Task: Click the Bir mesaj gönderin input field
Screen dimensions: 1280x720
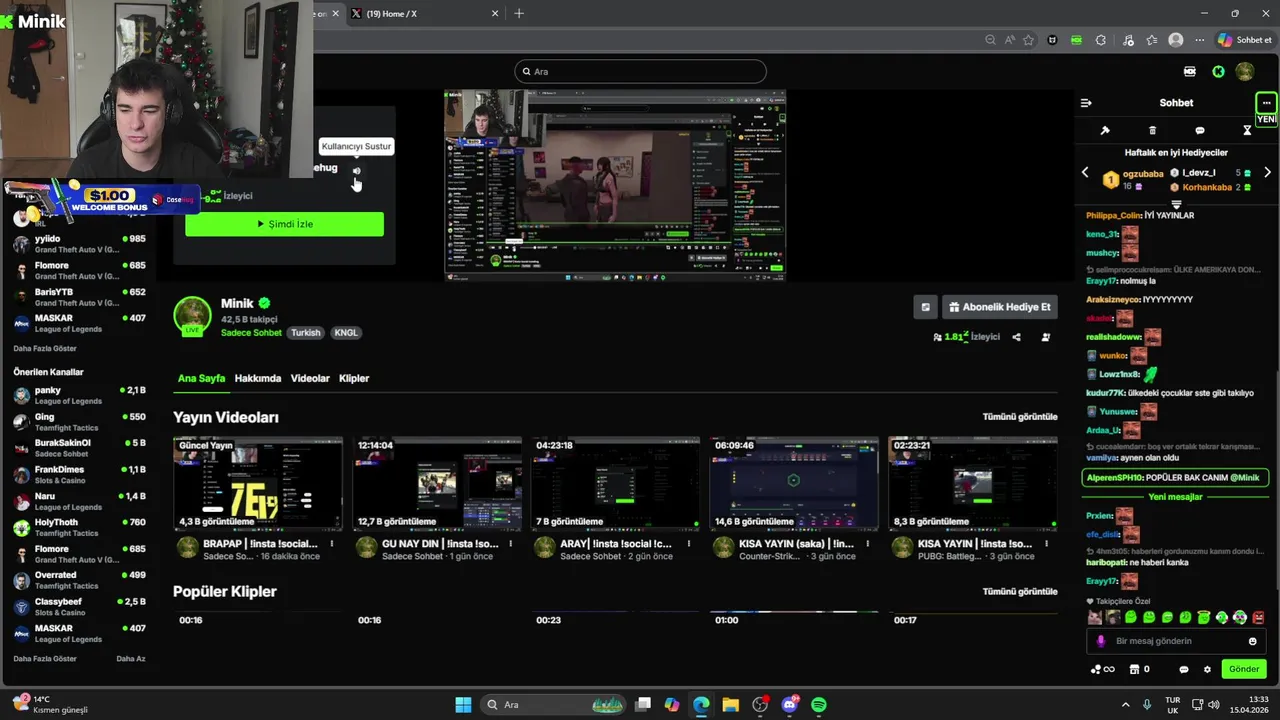Action: [1175, 641]
